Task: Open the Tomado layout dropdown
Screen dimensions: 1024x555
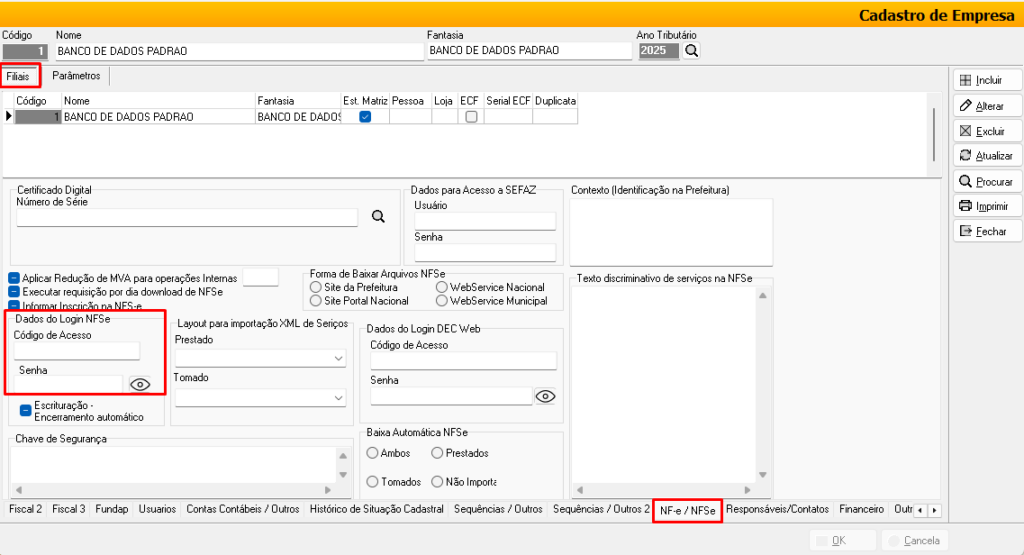Action: [260, 397]
